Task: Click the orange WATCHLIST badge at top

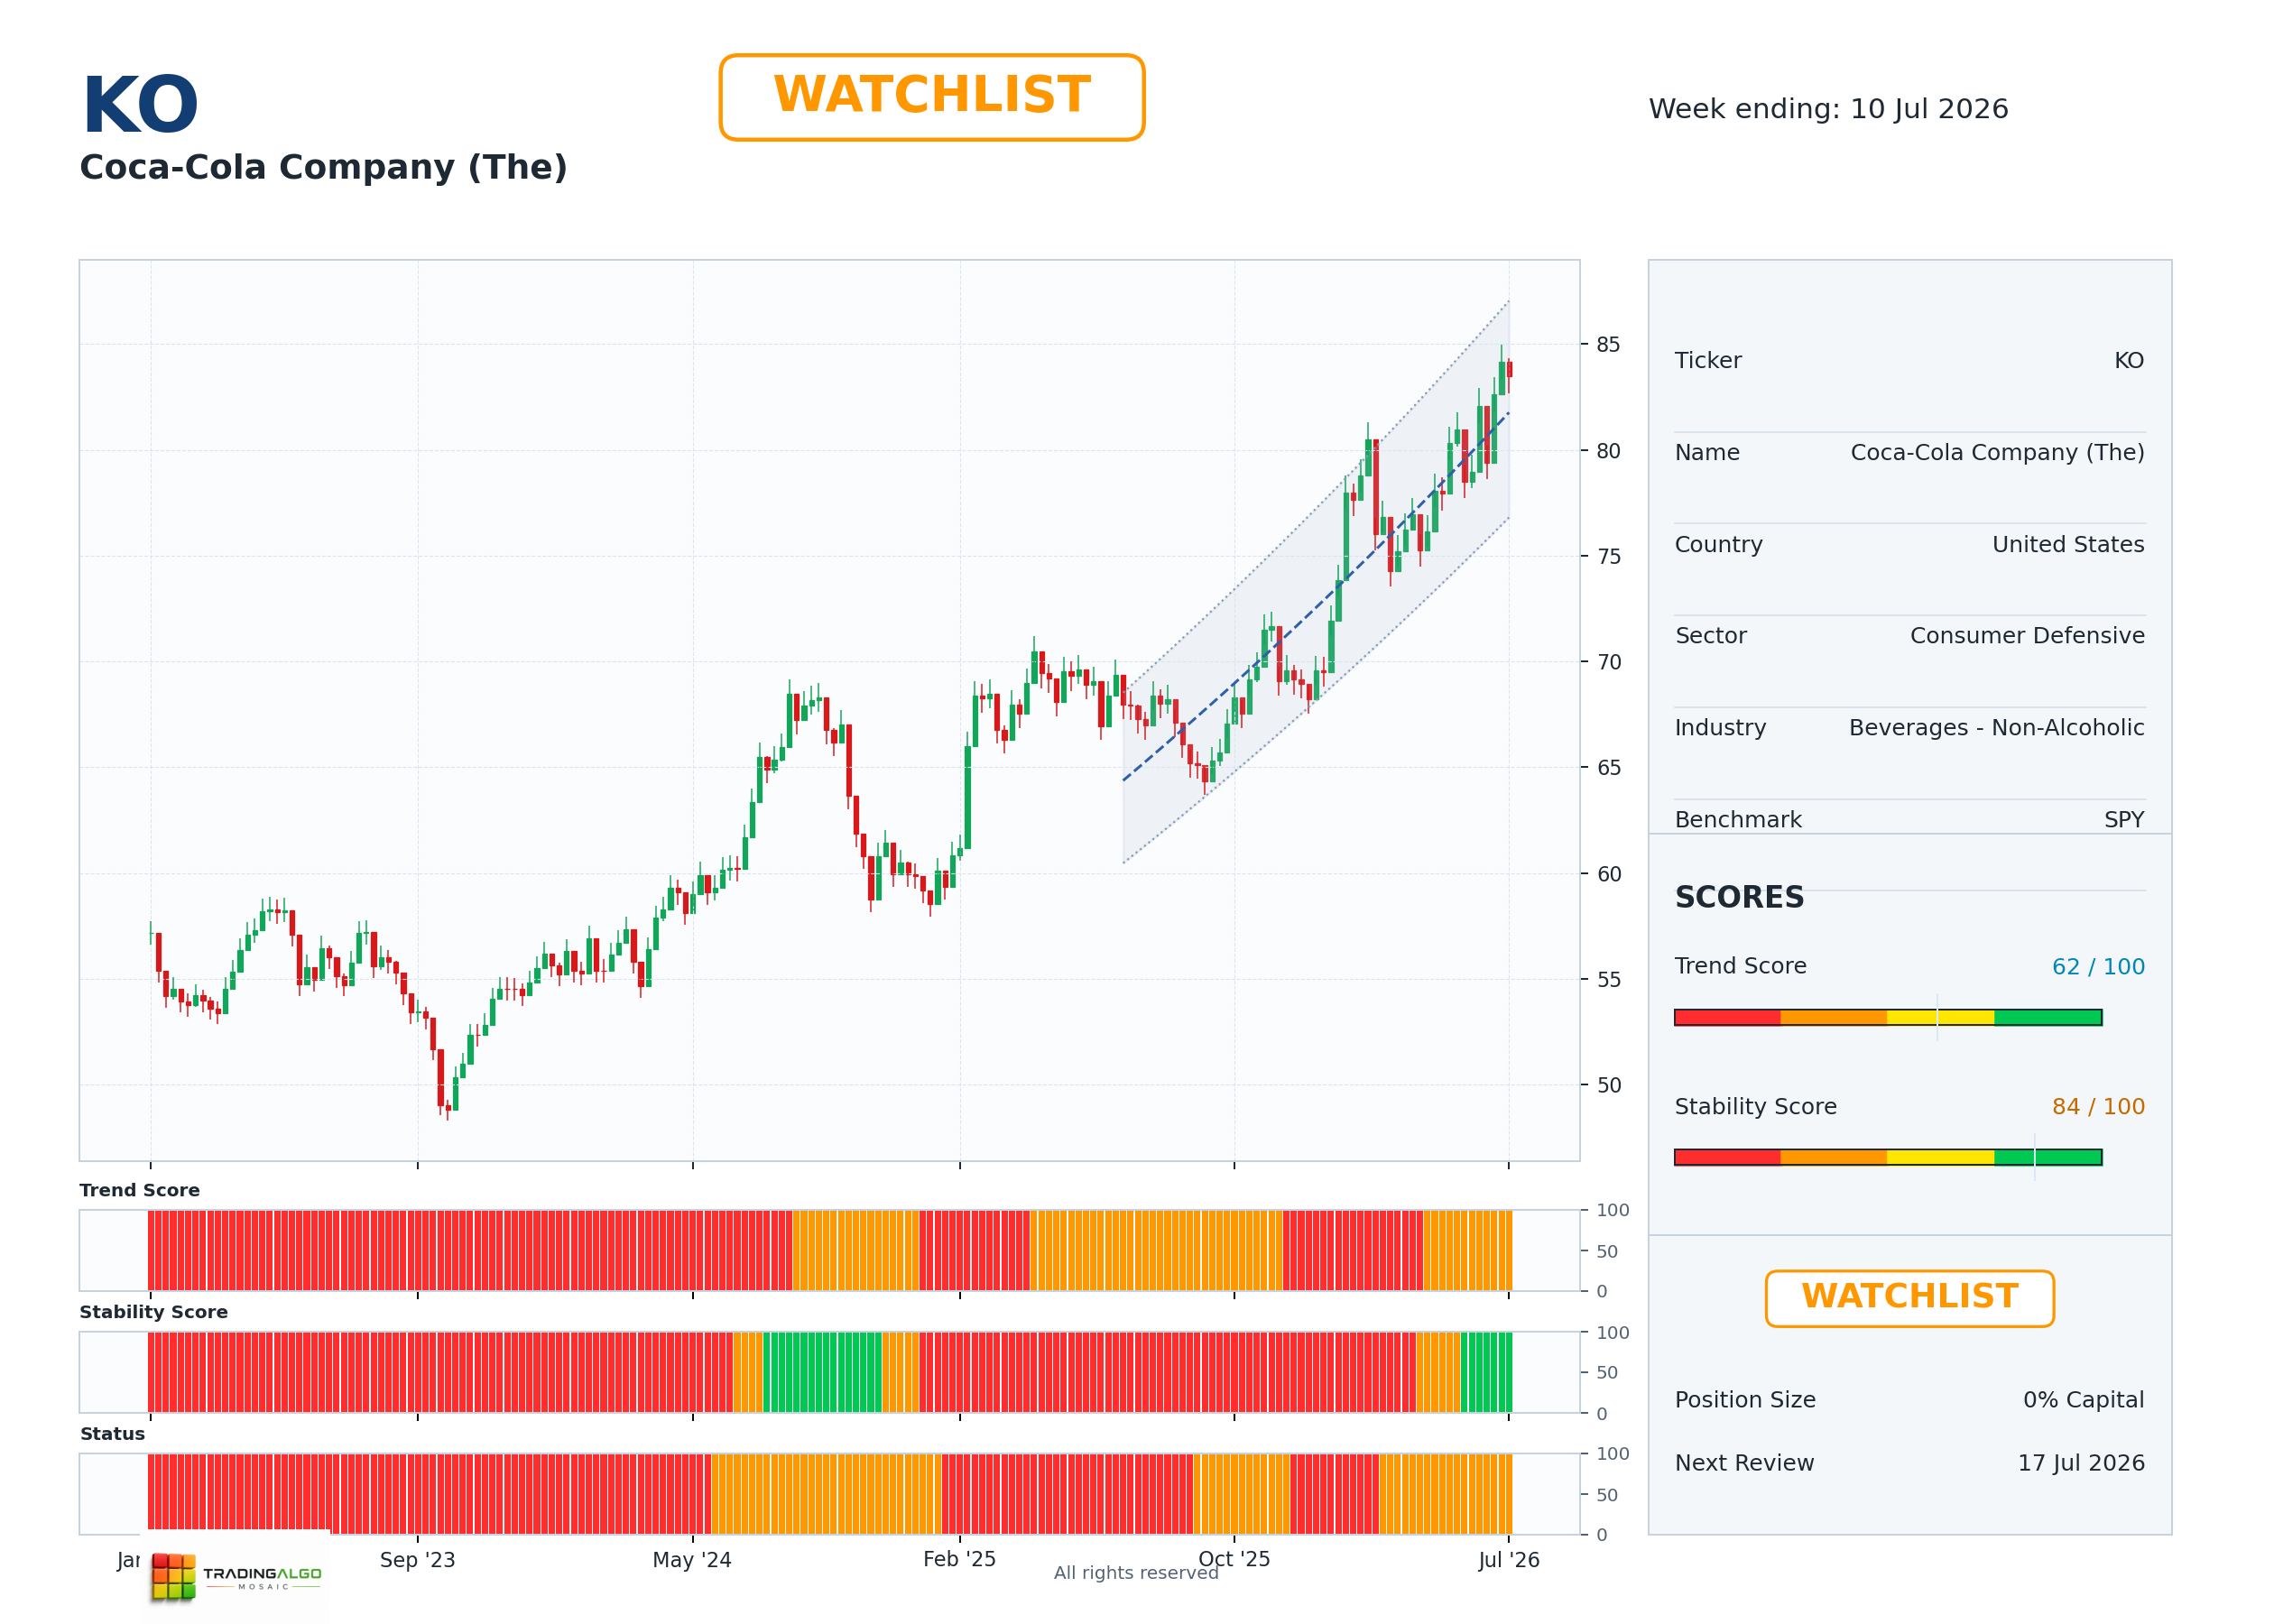Action: (x=931, y=97)
